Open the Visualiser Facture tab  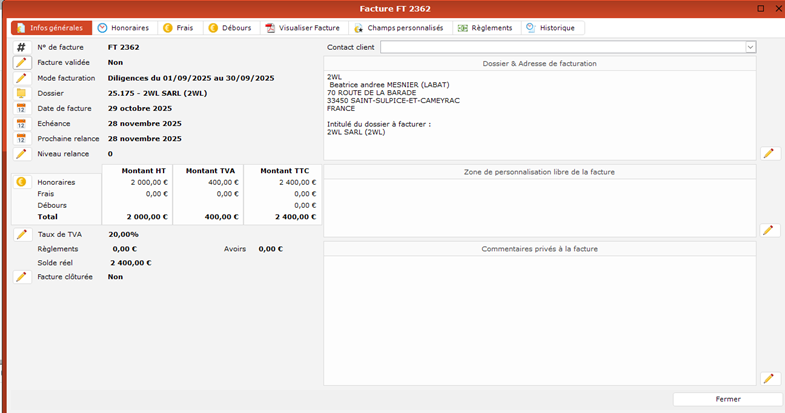click(300, 28)
